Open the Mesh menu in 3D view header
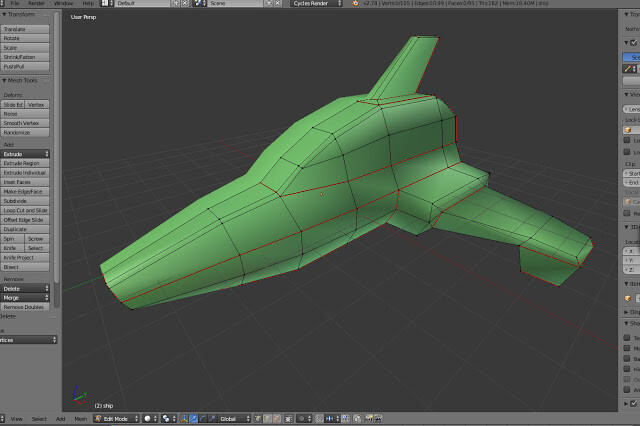The height and width of the screenshot is (426, 640). pyautogui.click(x=80, y=419)
